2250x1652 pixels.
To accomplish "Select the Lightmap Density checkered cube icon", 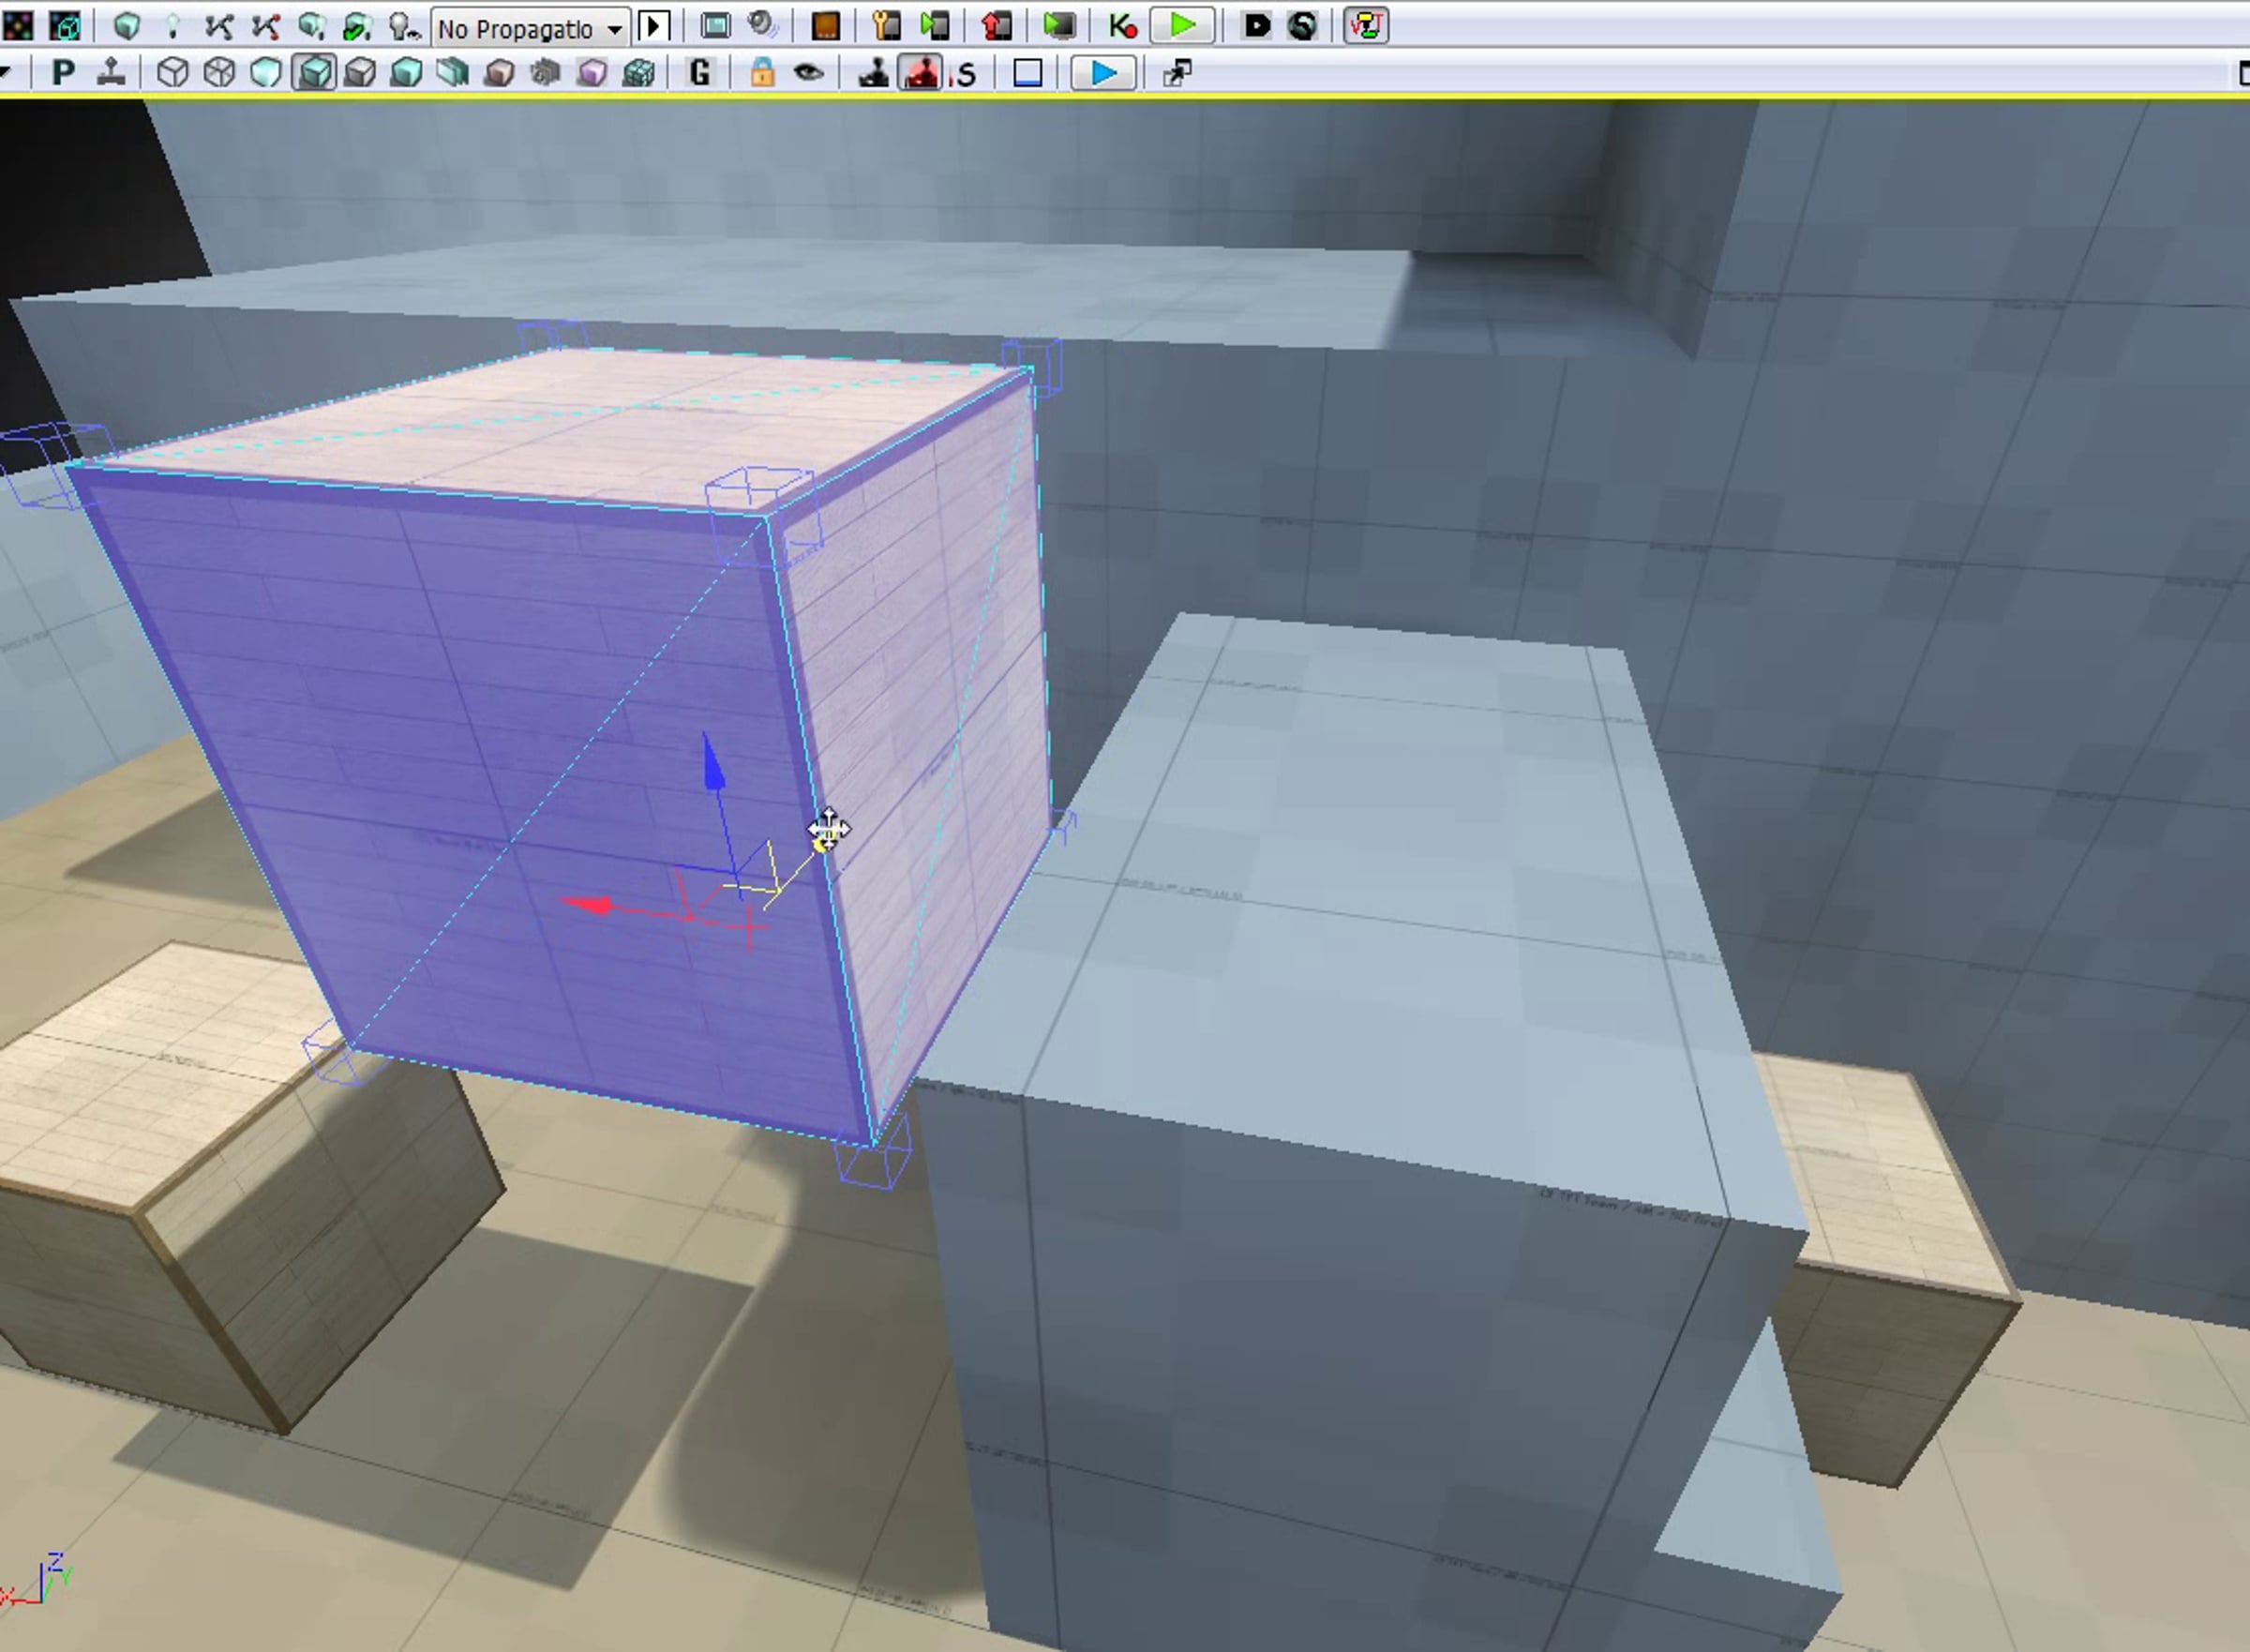I will click(x=639, y=73).
